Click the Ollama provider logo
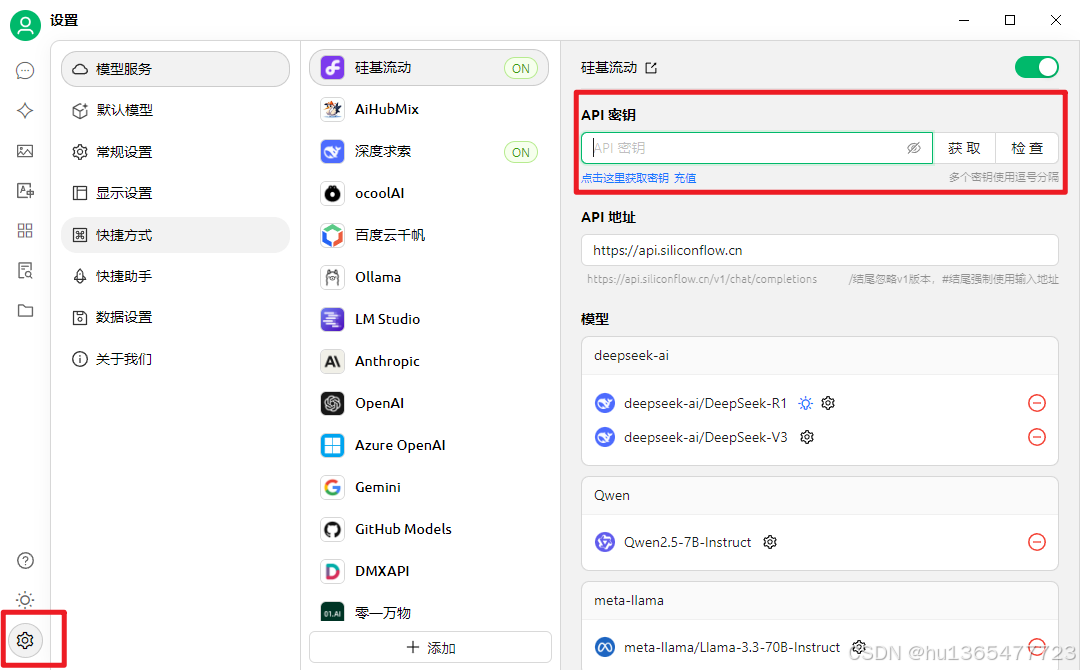Screen dimensions: 1080x670 point(333,277)
